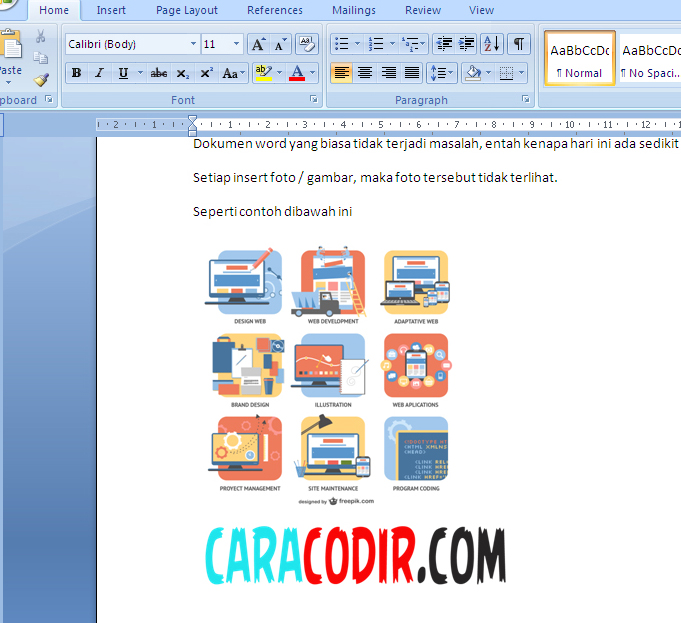Image resolution: width=681 pixels, height=623 pixels.
Task: Open Font dialog box launcher
Action: [314, 99]
